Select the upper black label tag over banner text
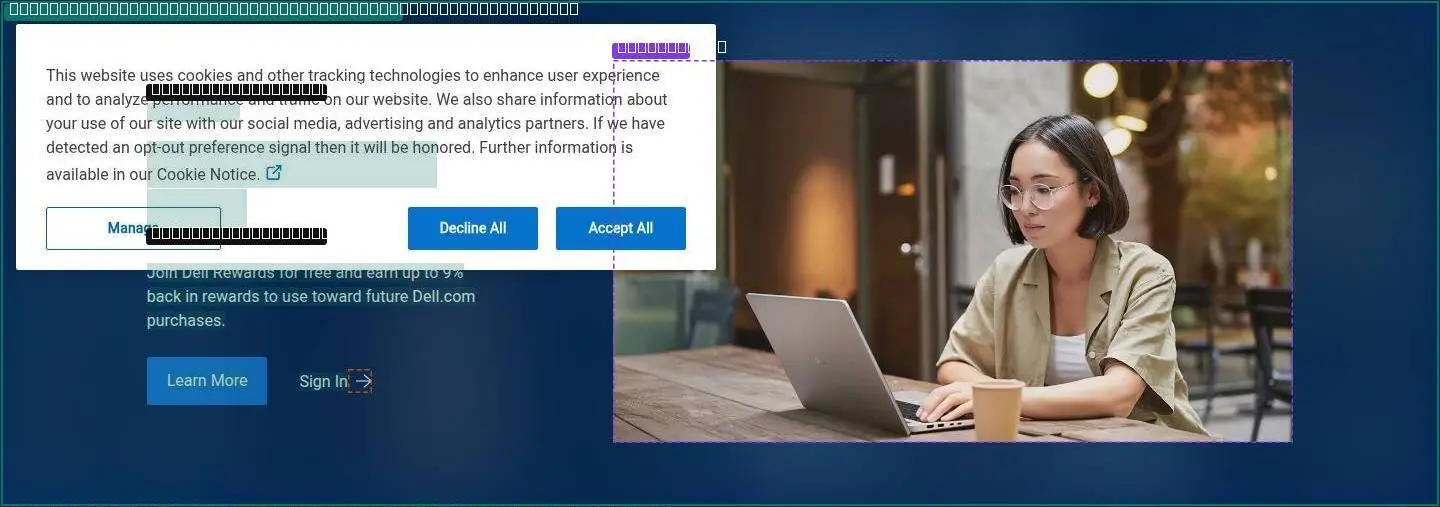This screenshot has height=507, width=1440. click(x=236, y=91)
